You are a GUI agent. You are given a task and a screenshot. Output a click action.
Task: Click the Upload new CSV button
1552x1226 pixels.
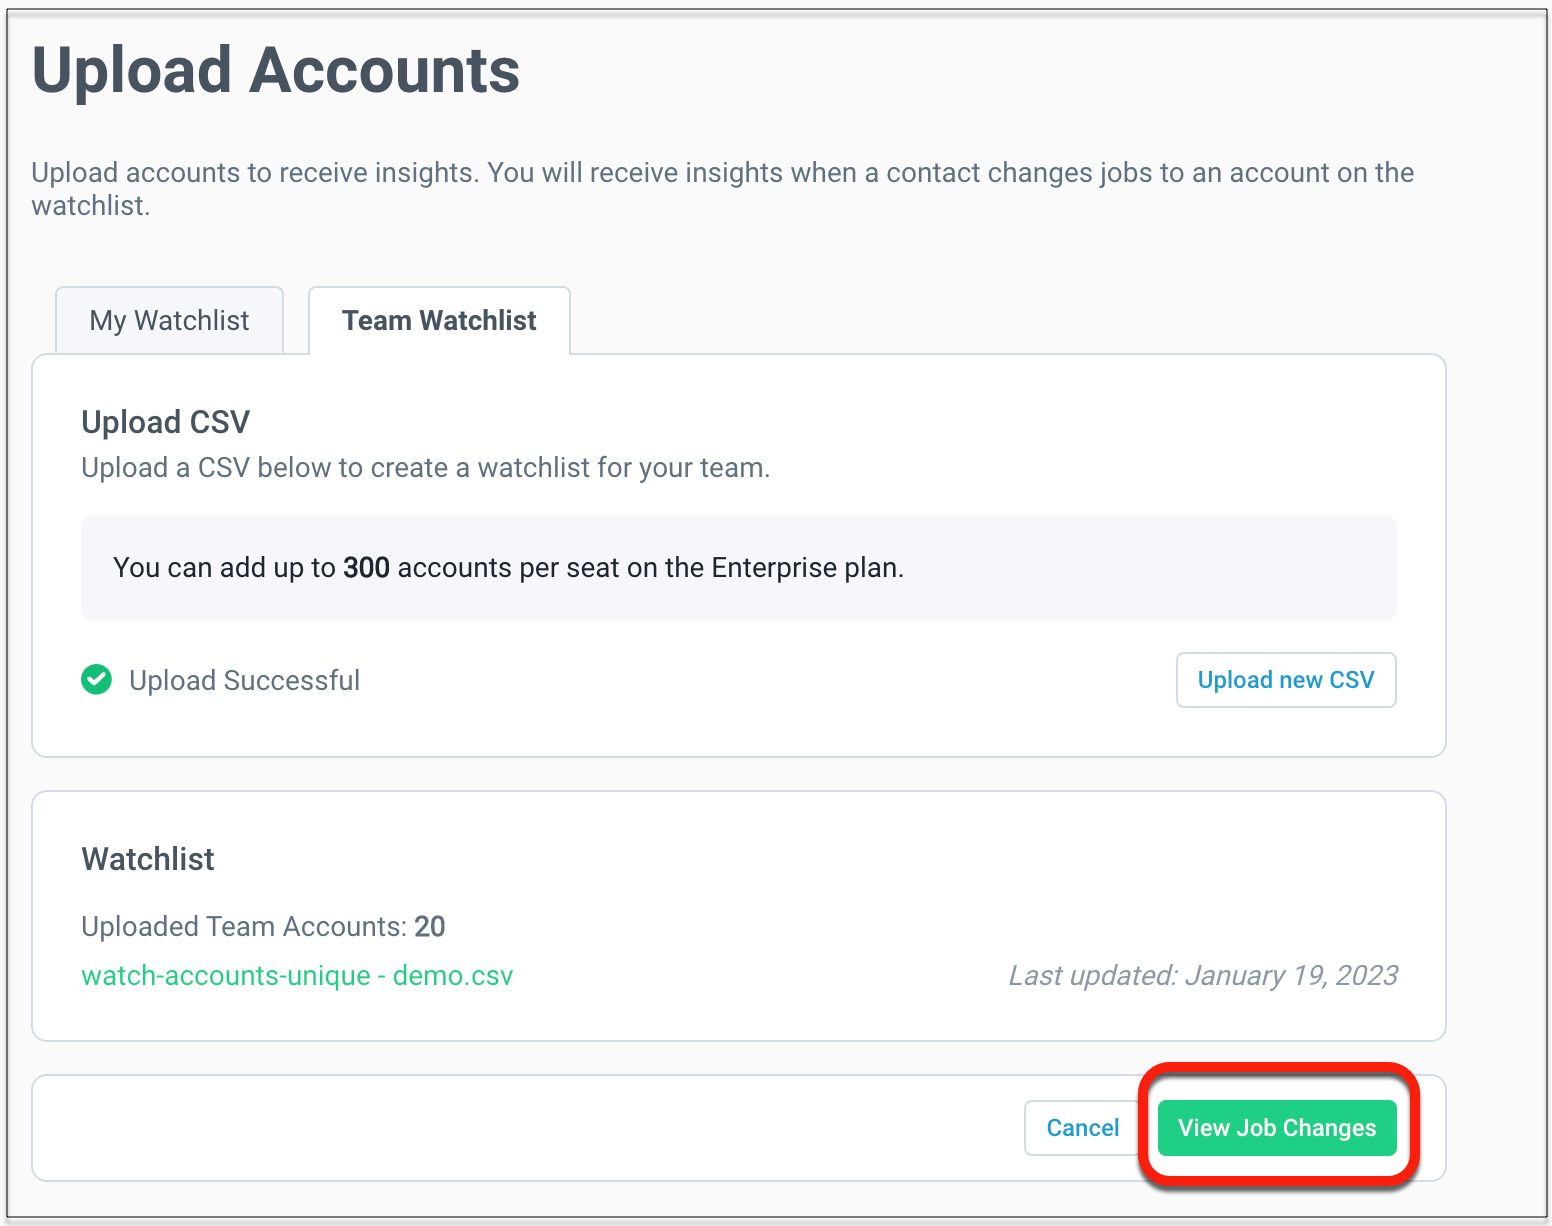1286,680
